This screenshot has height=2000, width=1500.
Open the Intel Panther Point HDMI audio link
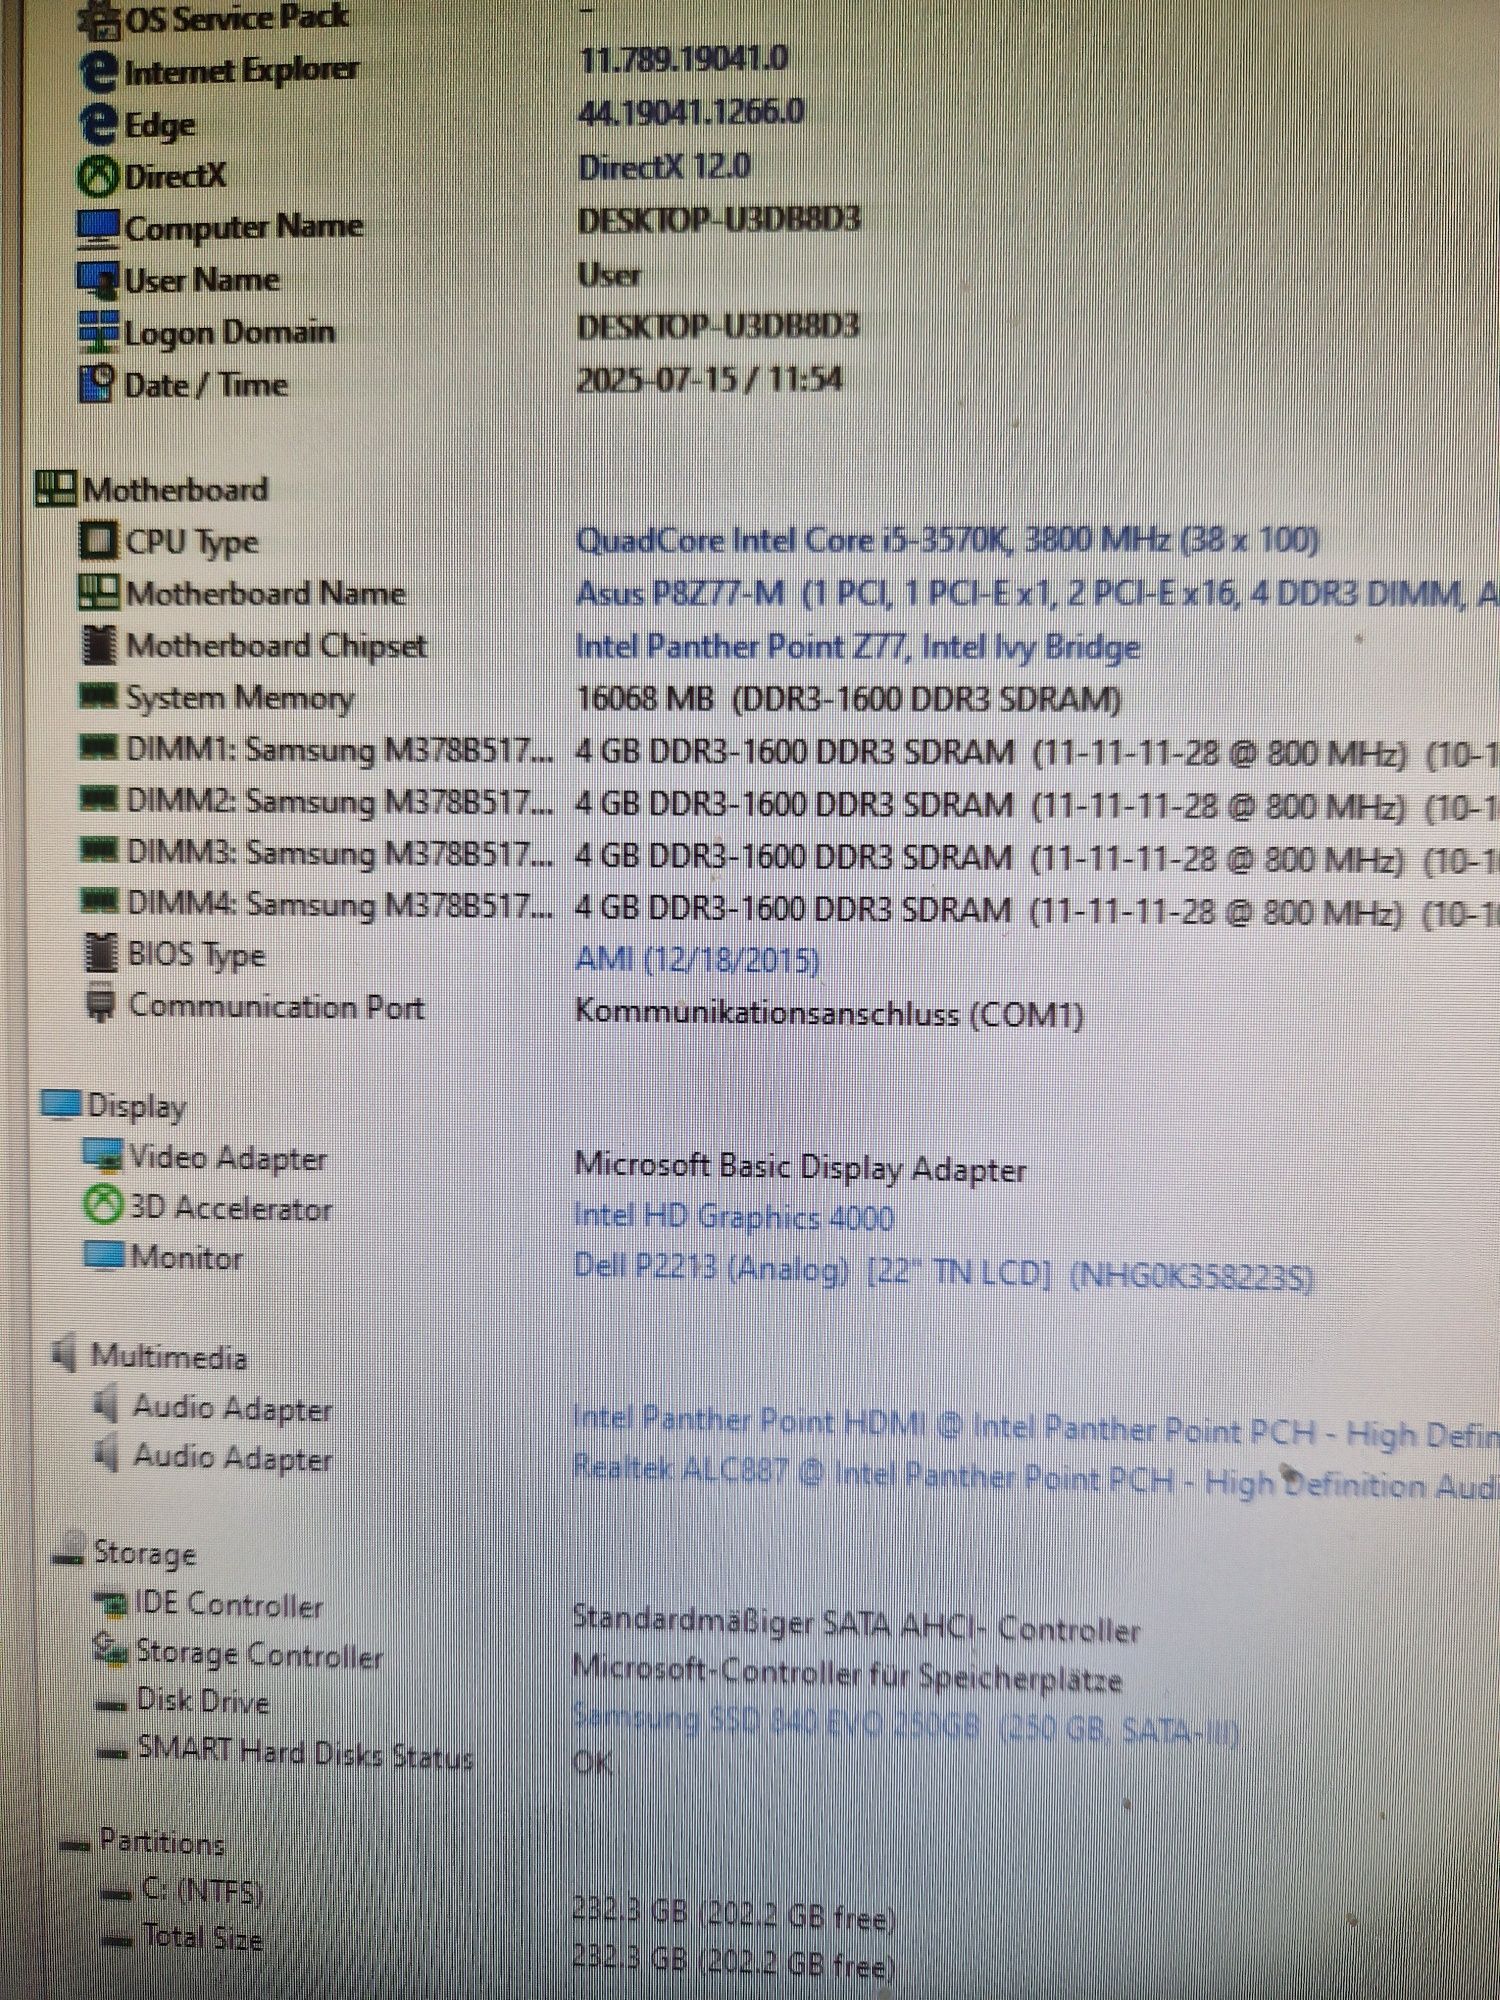pos(1036,1427)
